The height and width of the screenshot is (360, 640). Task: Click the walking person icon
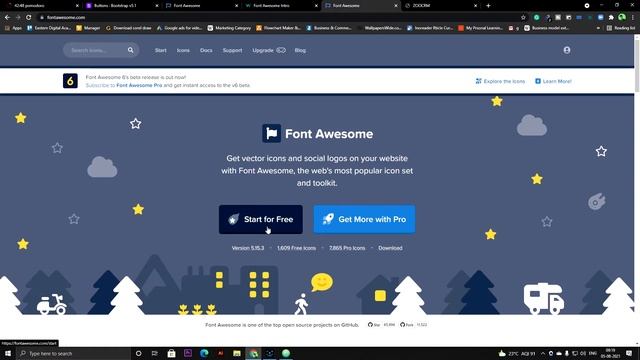click(301, 304)
